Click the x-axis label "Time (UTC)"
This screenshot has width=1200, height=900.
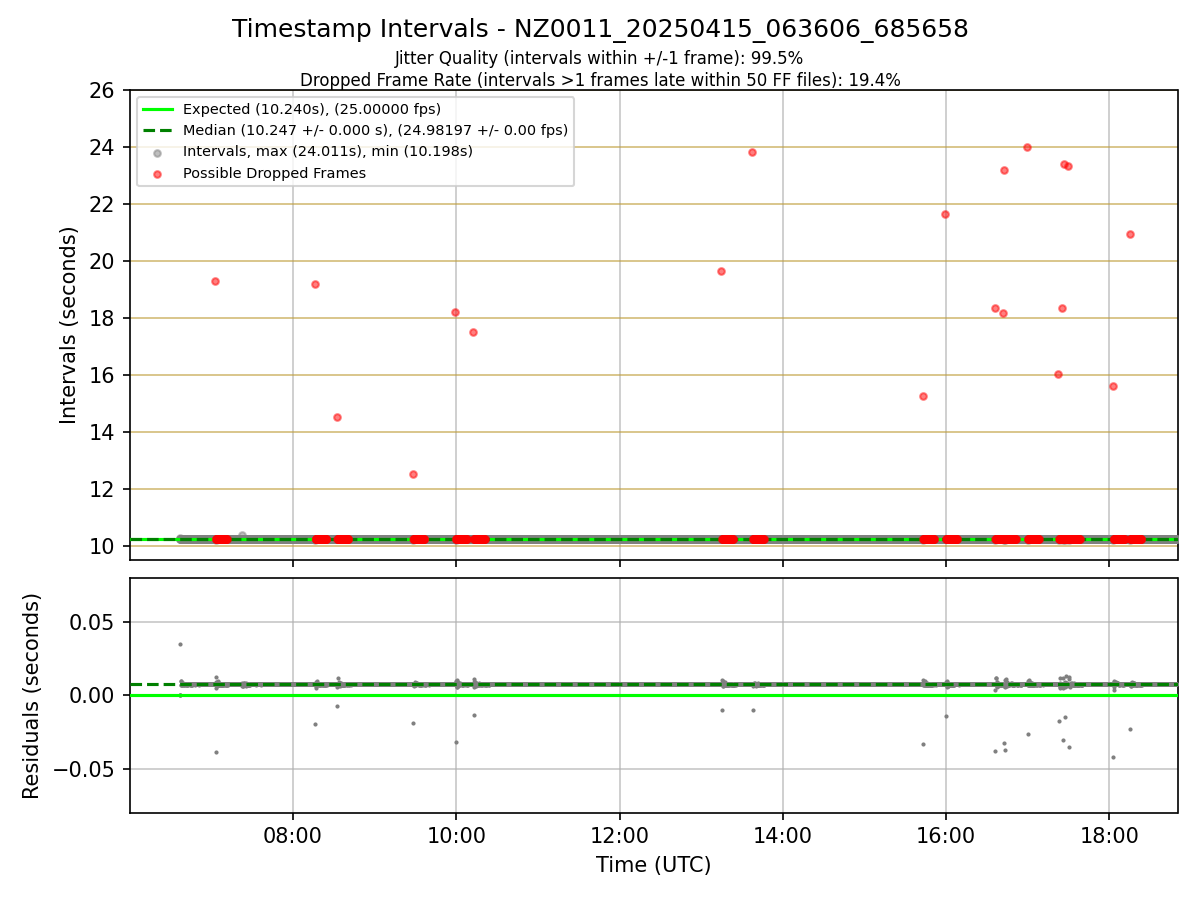(x=653, y=865)
